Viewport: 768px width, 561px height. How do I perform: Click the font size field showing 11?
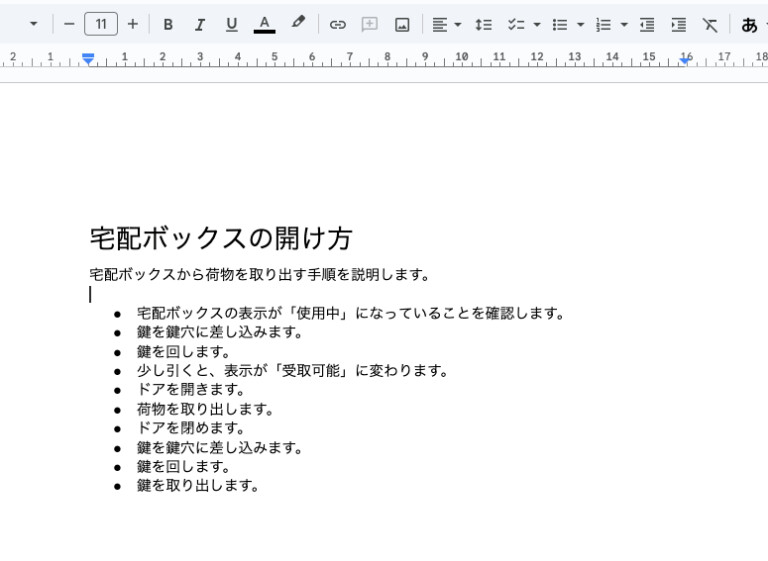[101, 24]
